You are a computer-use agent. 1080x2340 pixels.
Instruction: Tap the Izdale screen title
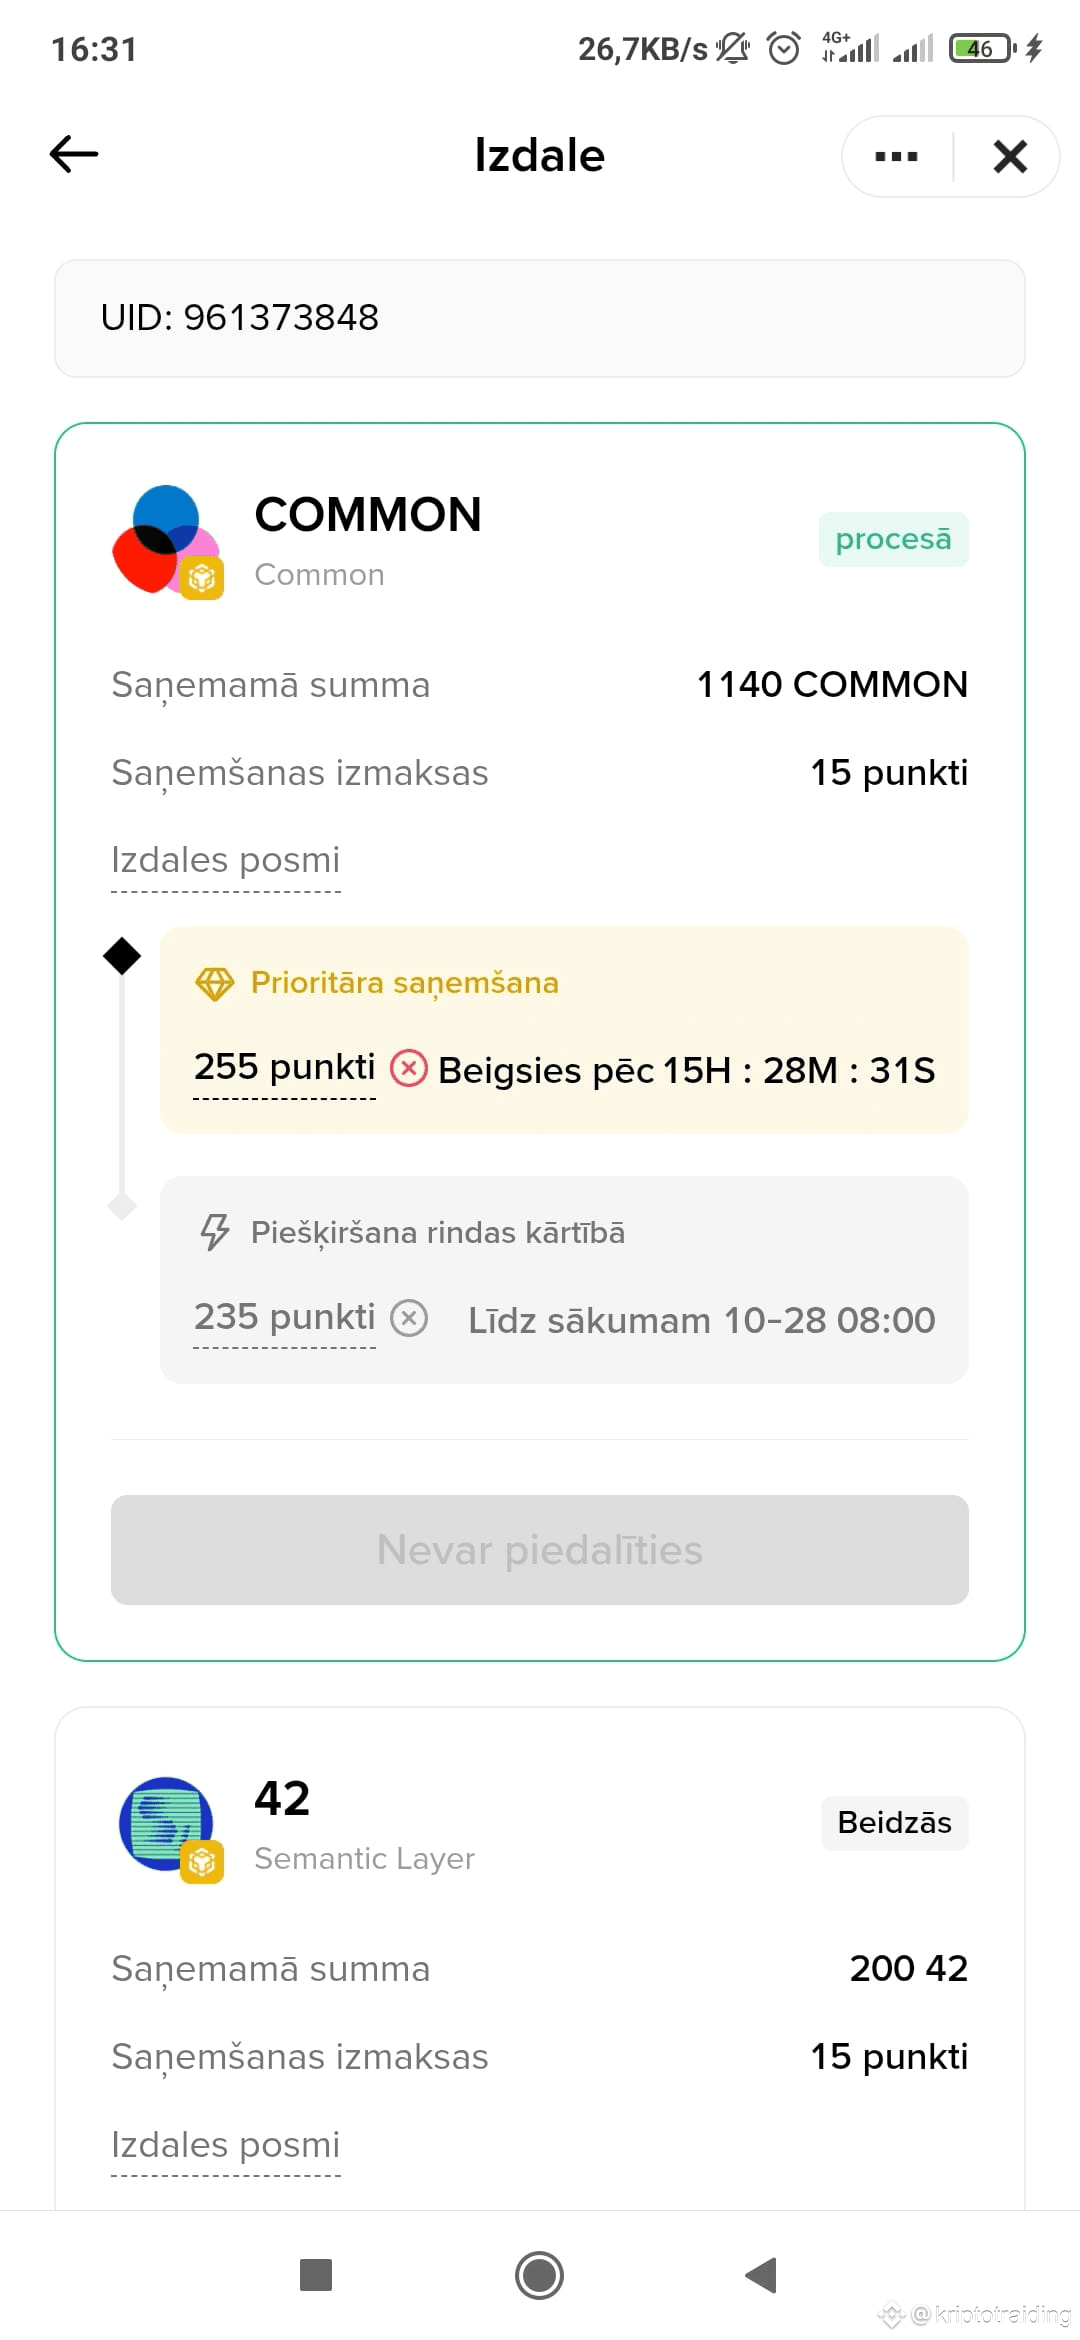pos(539,155)
